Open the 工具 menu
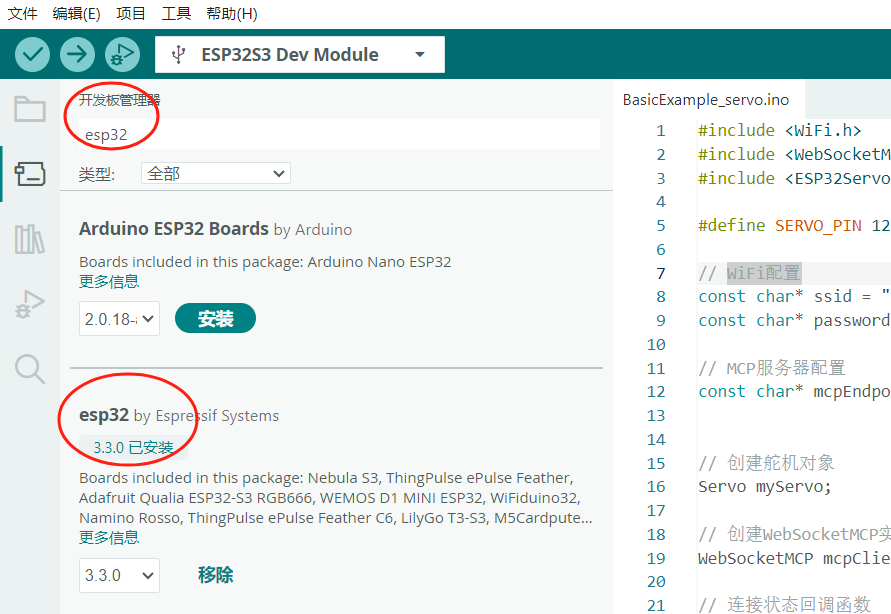This screenshot has width=891, height=614. point(176,14)
